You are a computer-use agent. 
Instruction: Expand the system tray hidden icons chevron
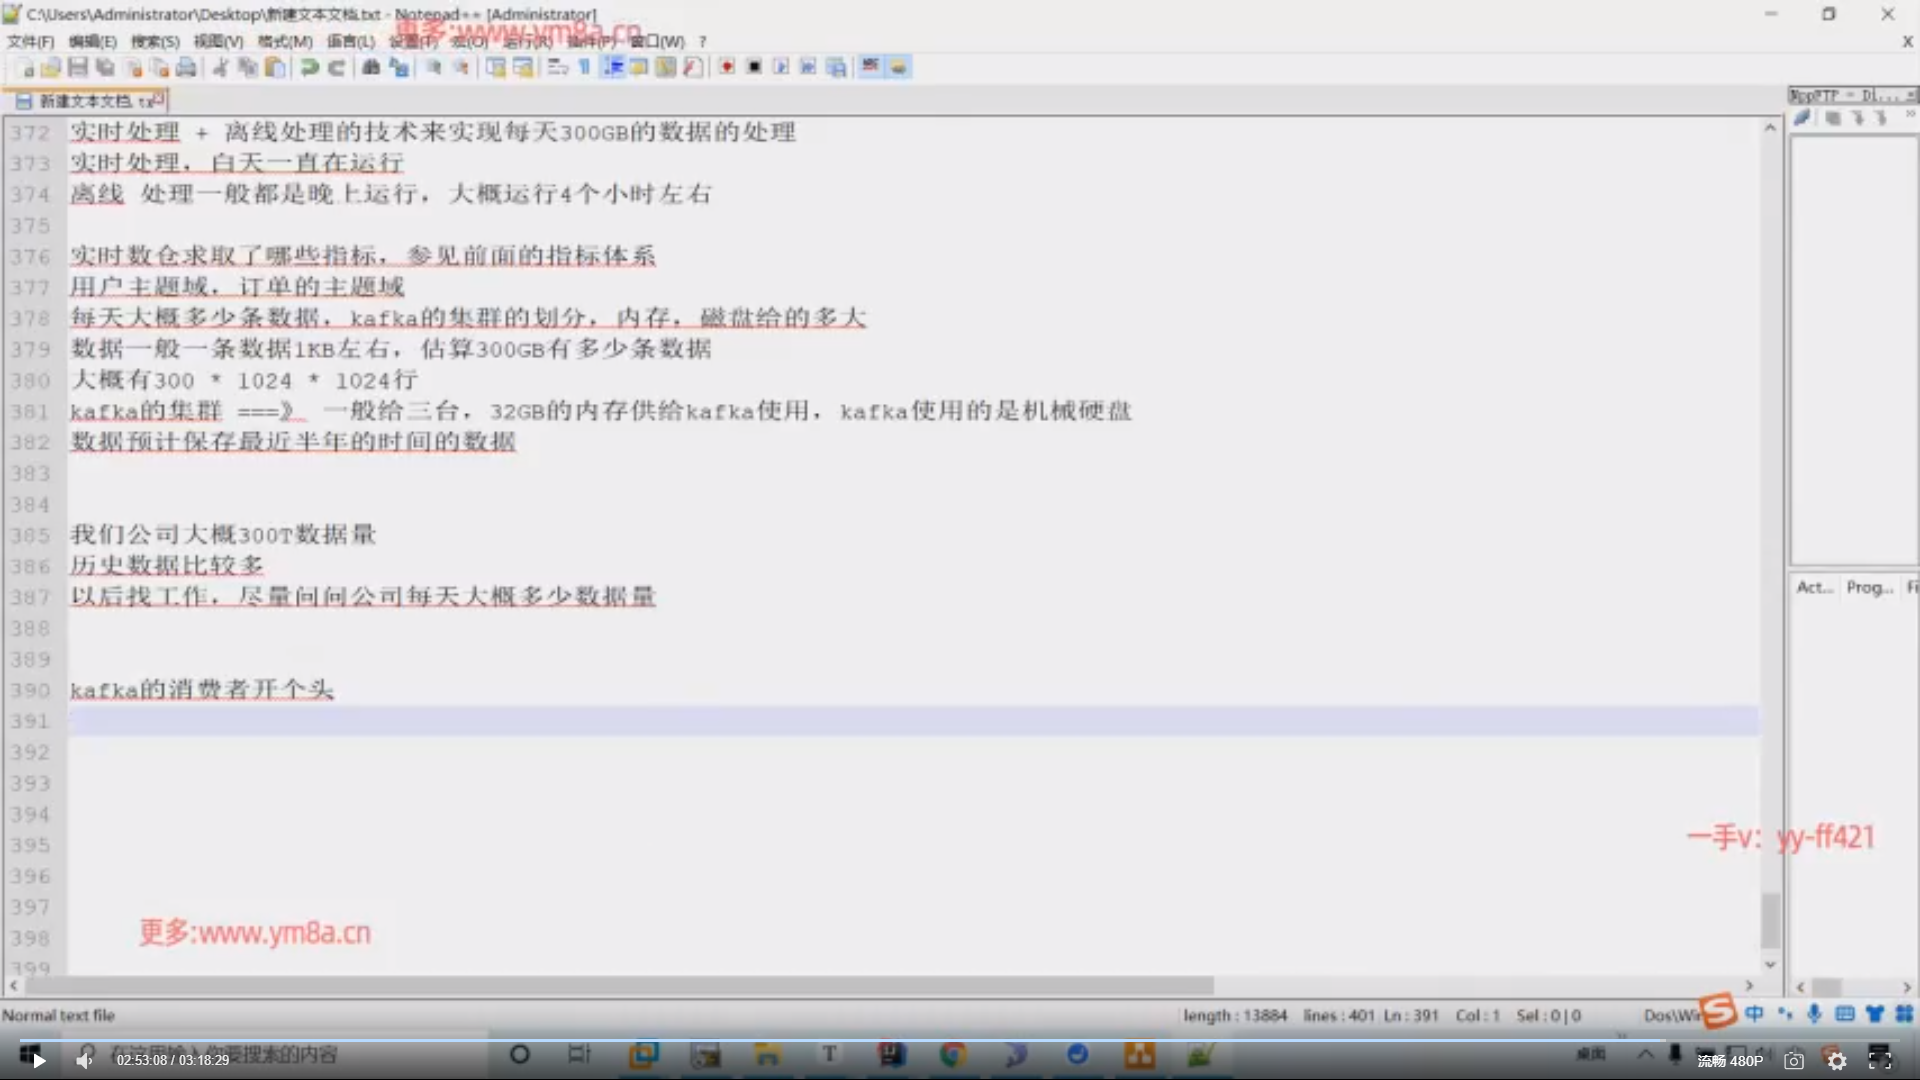[x=1645, y=1054]
